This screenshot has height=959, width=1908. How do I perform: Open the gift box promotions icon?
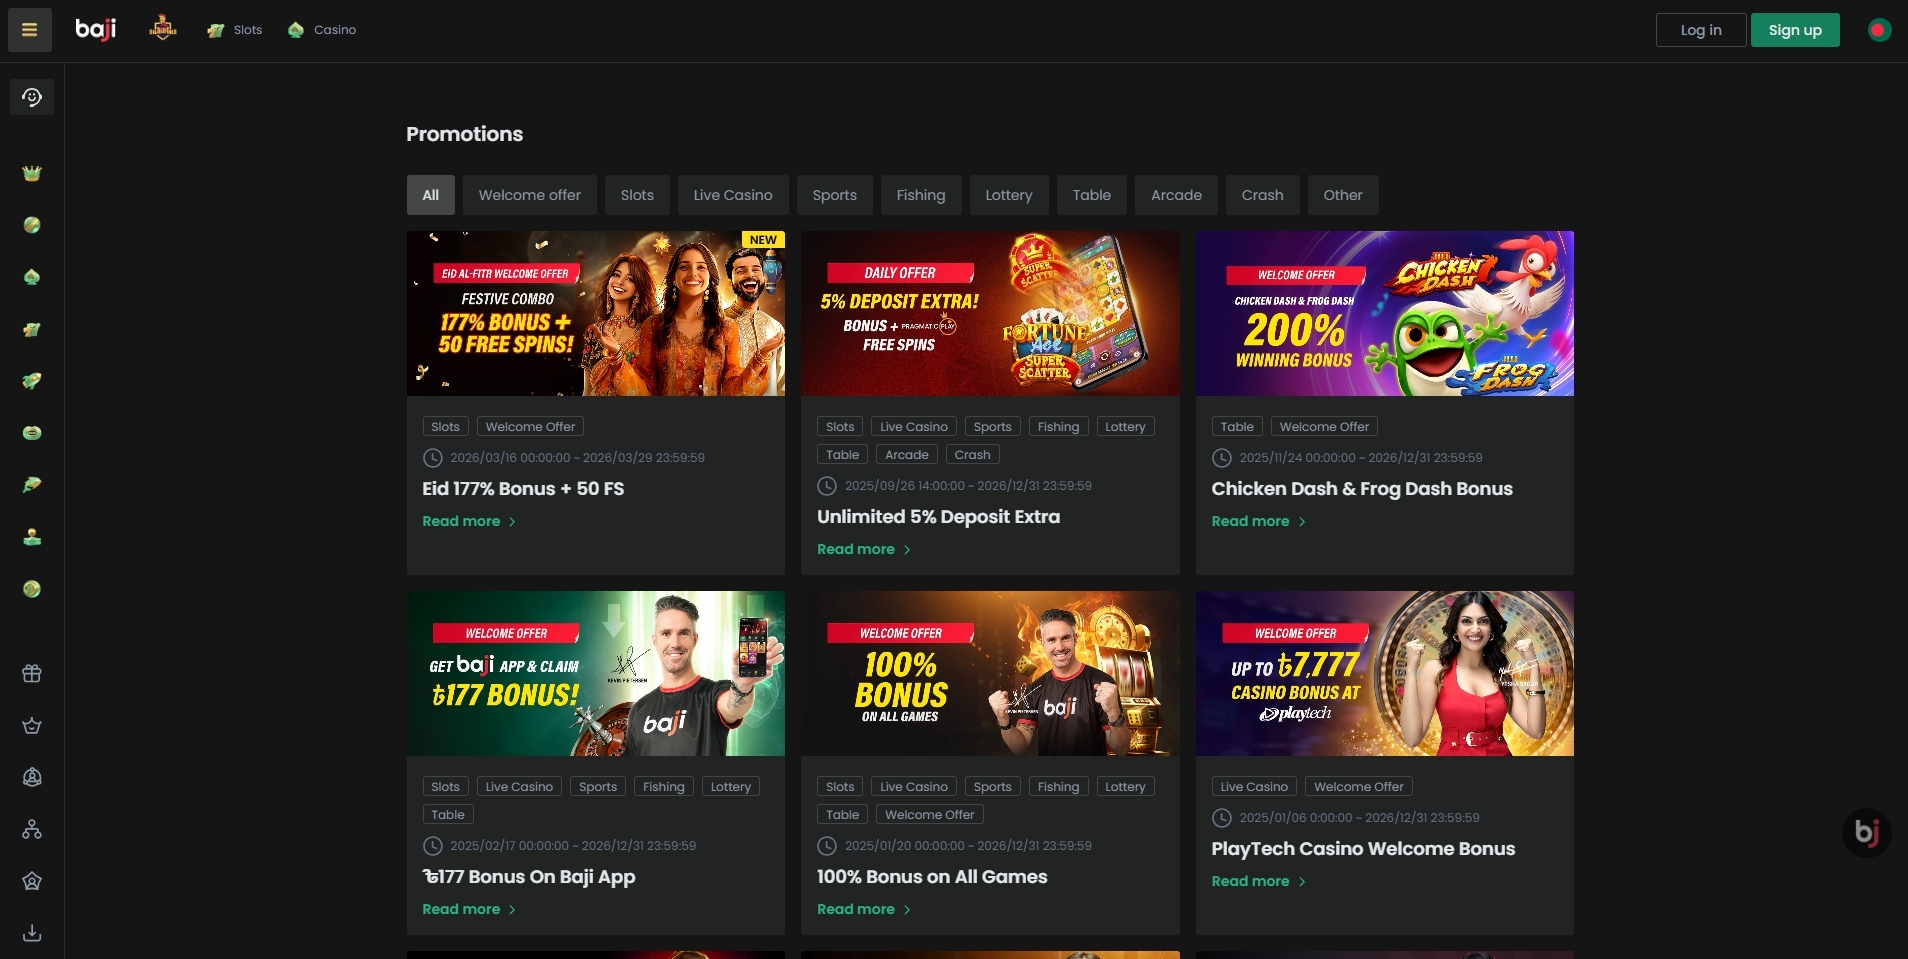pos(32,673)
